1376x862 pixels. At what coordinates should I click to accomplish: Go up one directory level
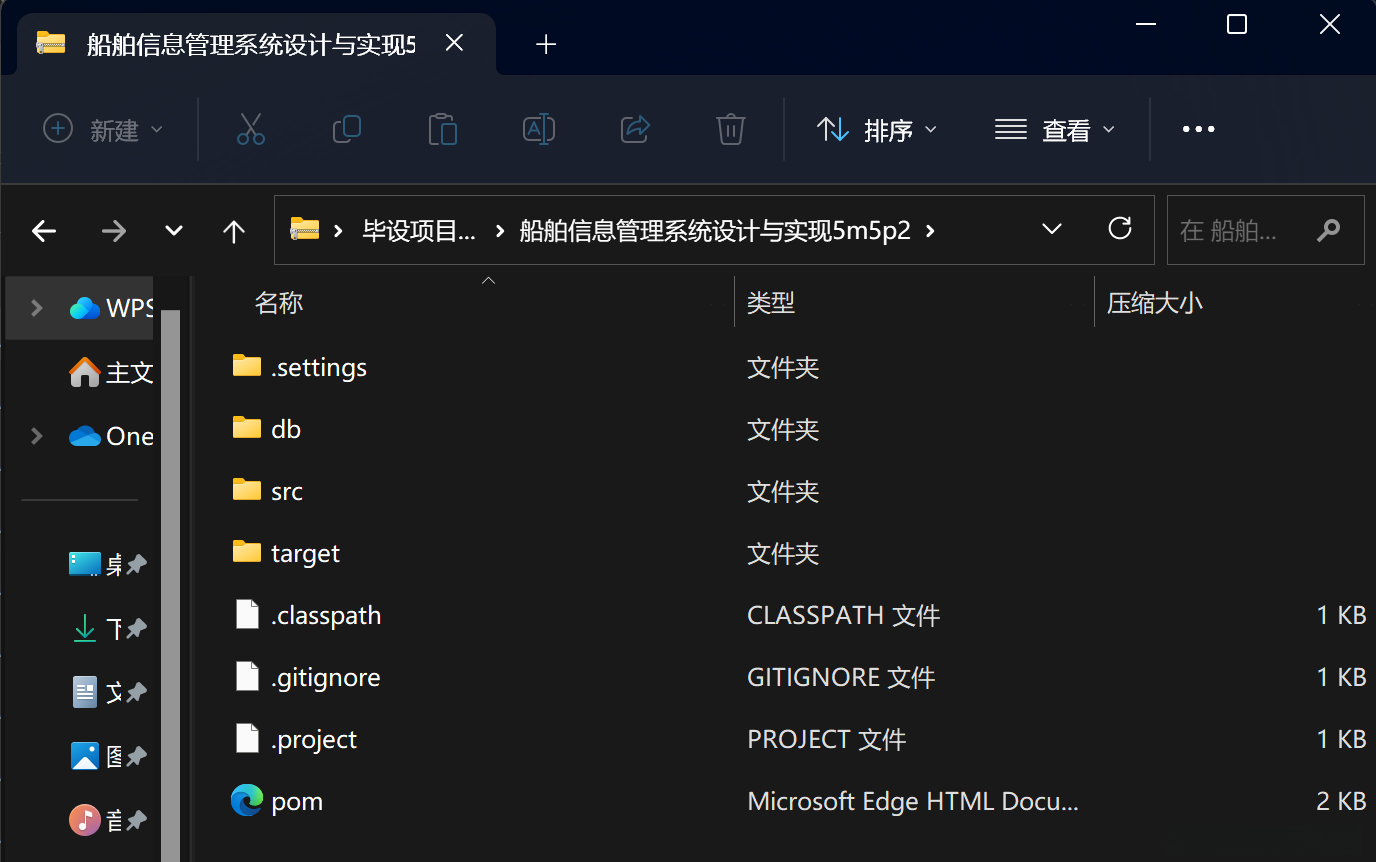(x=234, y=231)
